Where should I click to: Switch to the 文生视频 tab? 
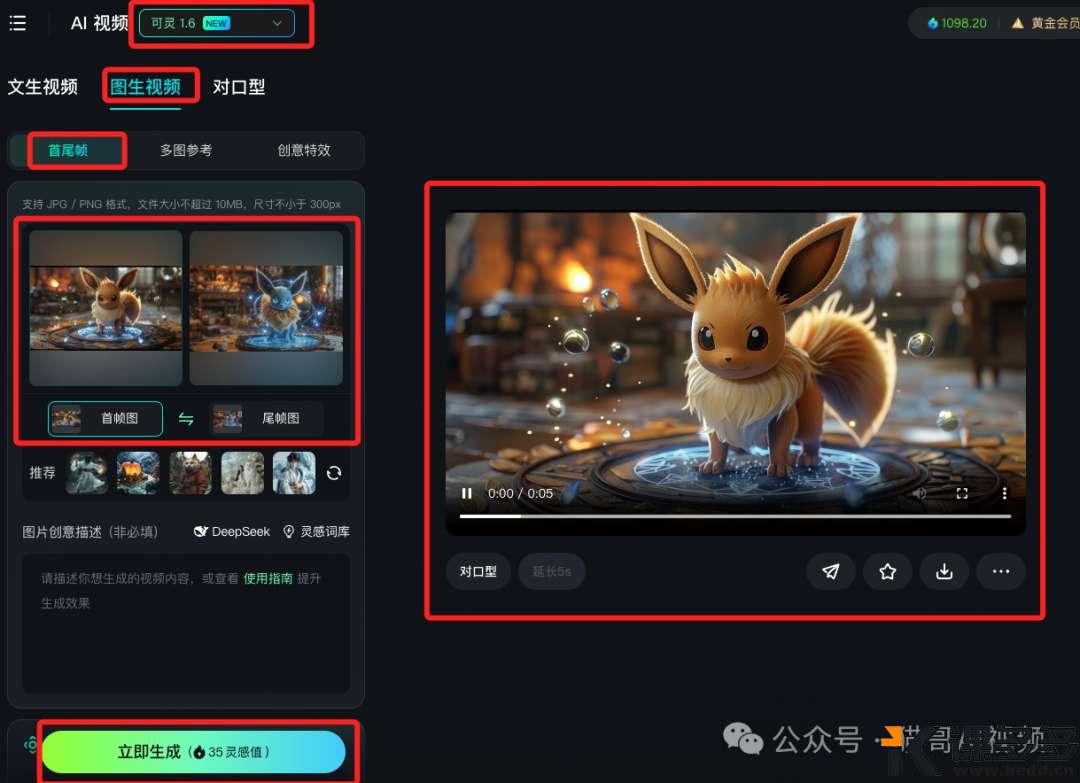43,87
